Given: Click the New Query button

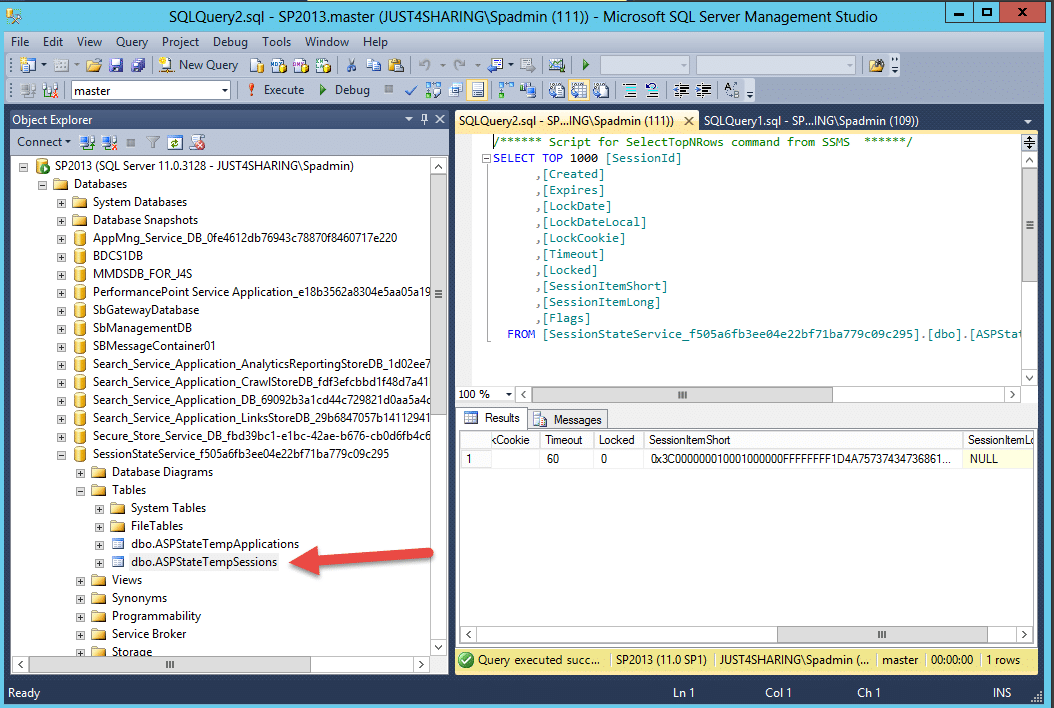Looking at the screenshot, I should (198, 65).
